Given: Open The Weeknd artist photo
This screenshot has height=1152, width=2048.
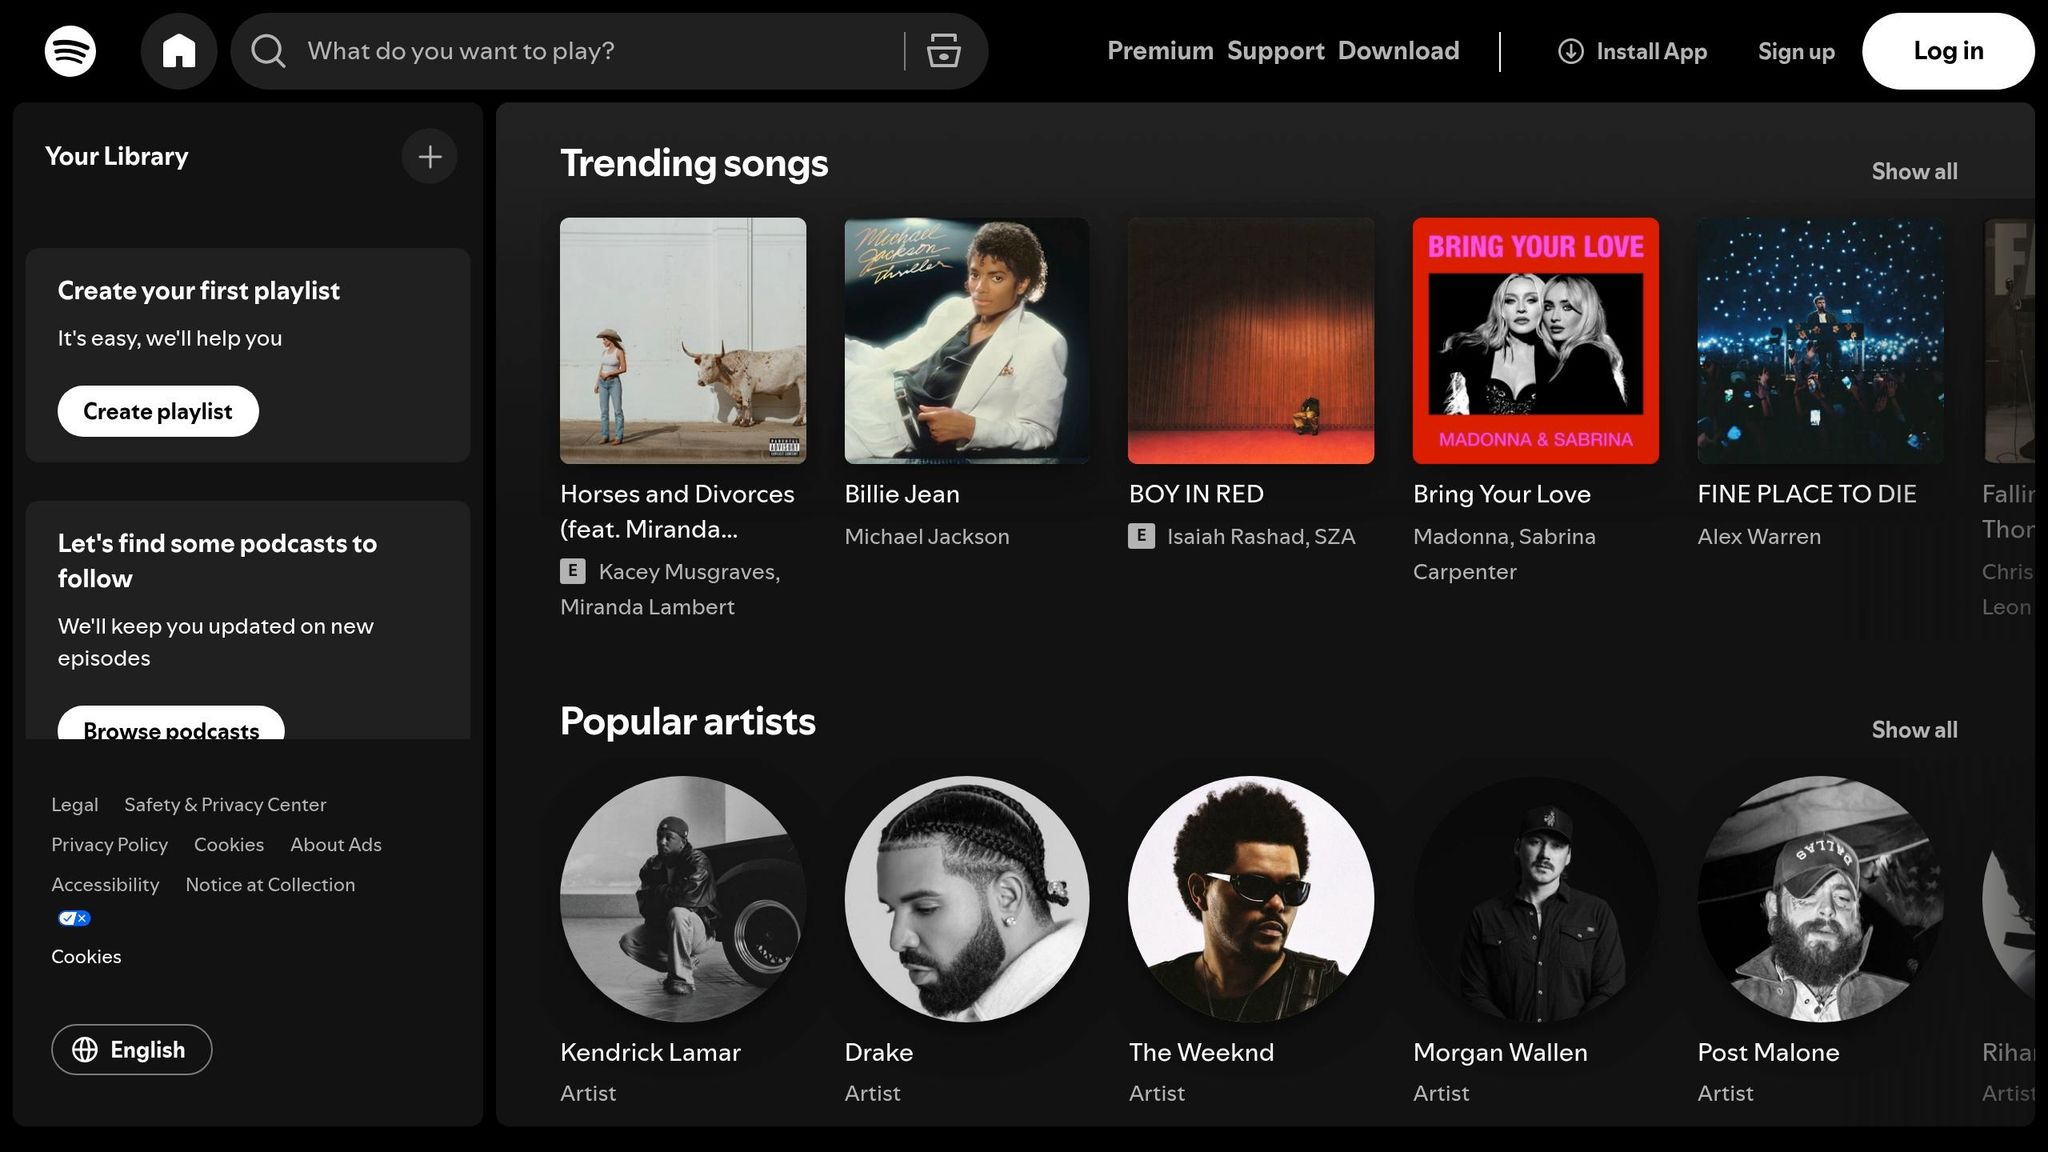Looking at the screenshot, I should [1251, 899].
